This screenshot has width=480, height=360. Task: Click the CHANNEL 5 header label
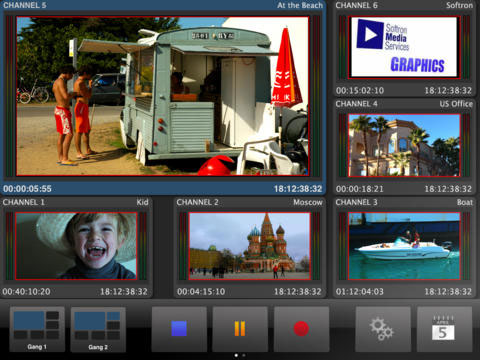[25, 5]
